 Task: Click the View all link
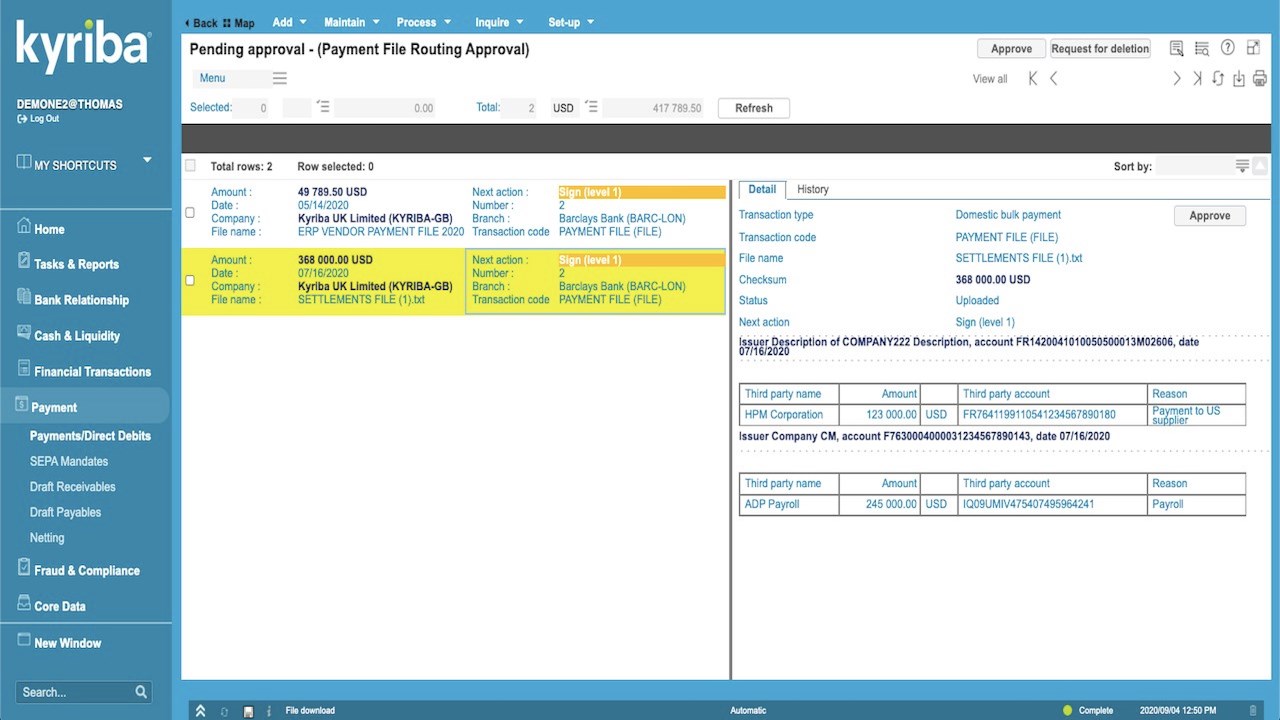pos(990,79)
